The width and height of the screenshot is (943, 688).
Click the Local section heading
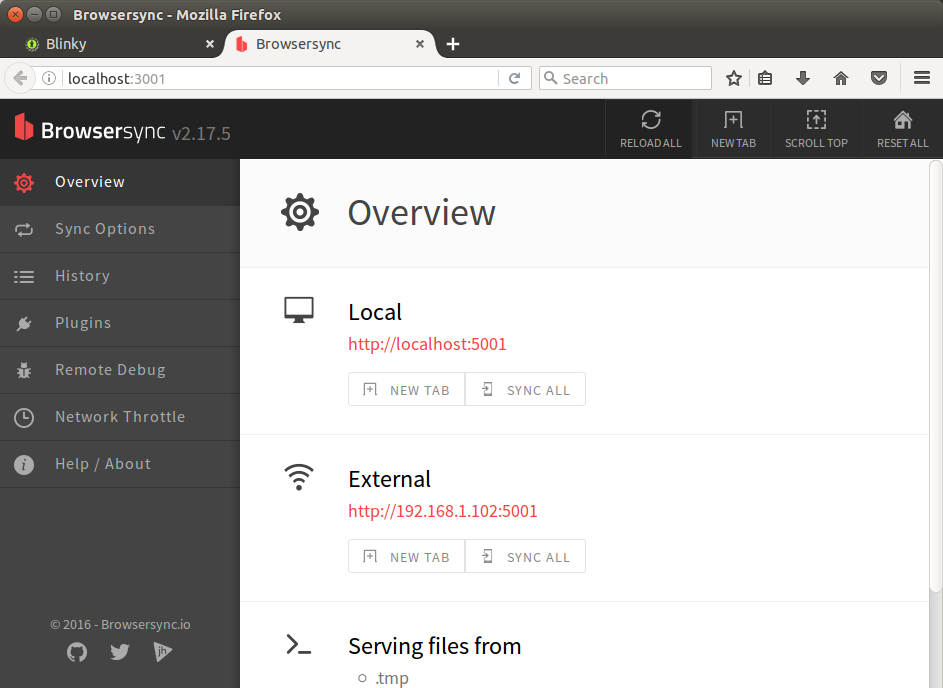(375, 312)
